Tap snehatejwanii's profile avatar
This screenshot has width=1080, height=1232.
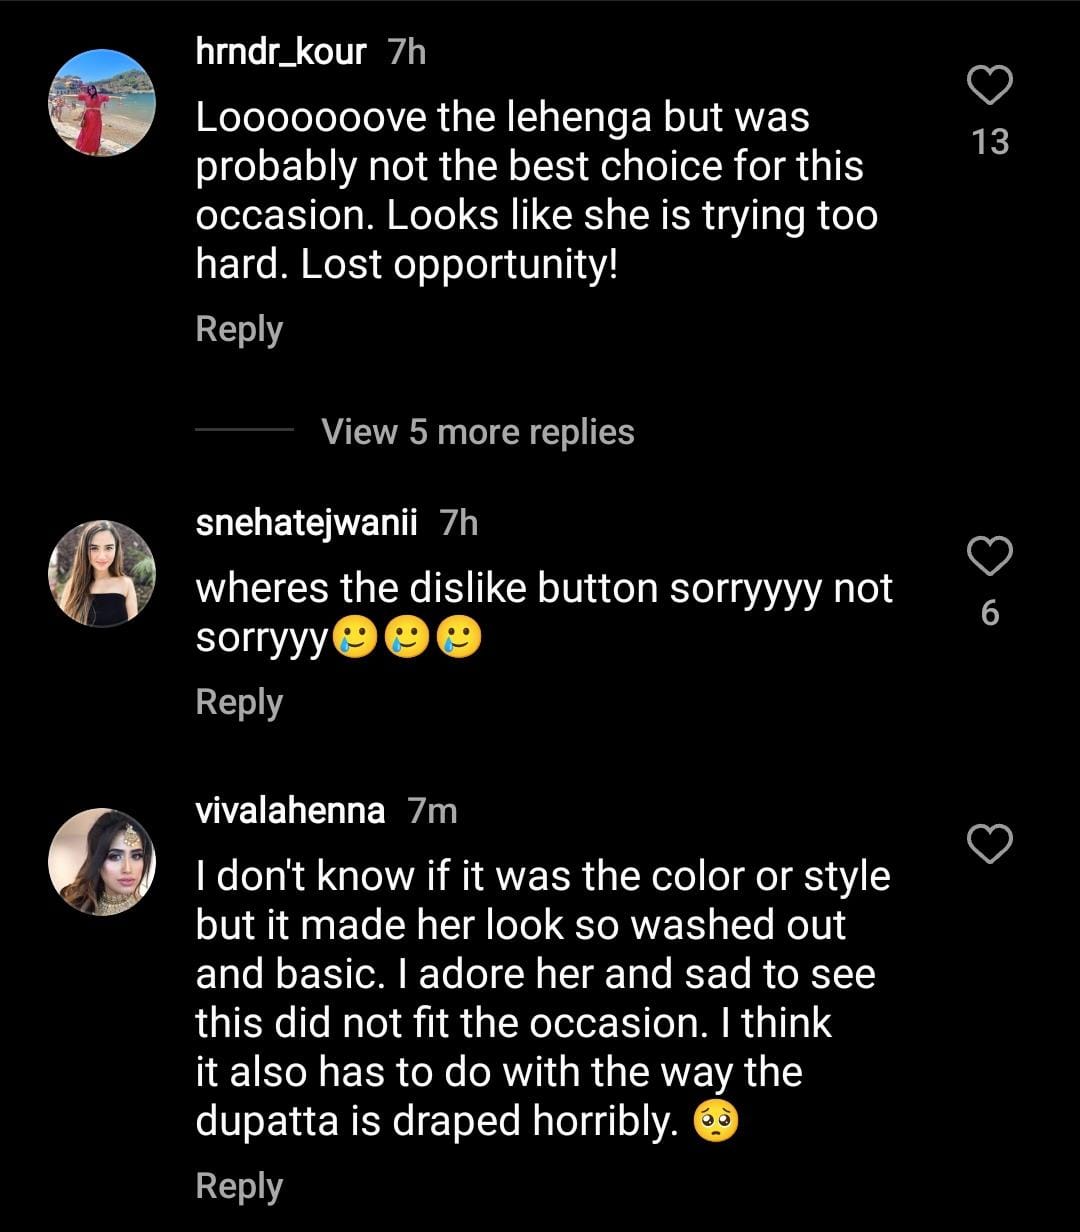(x=102, y=573)
